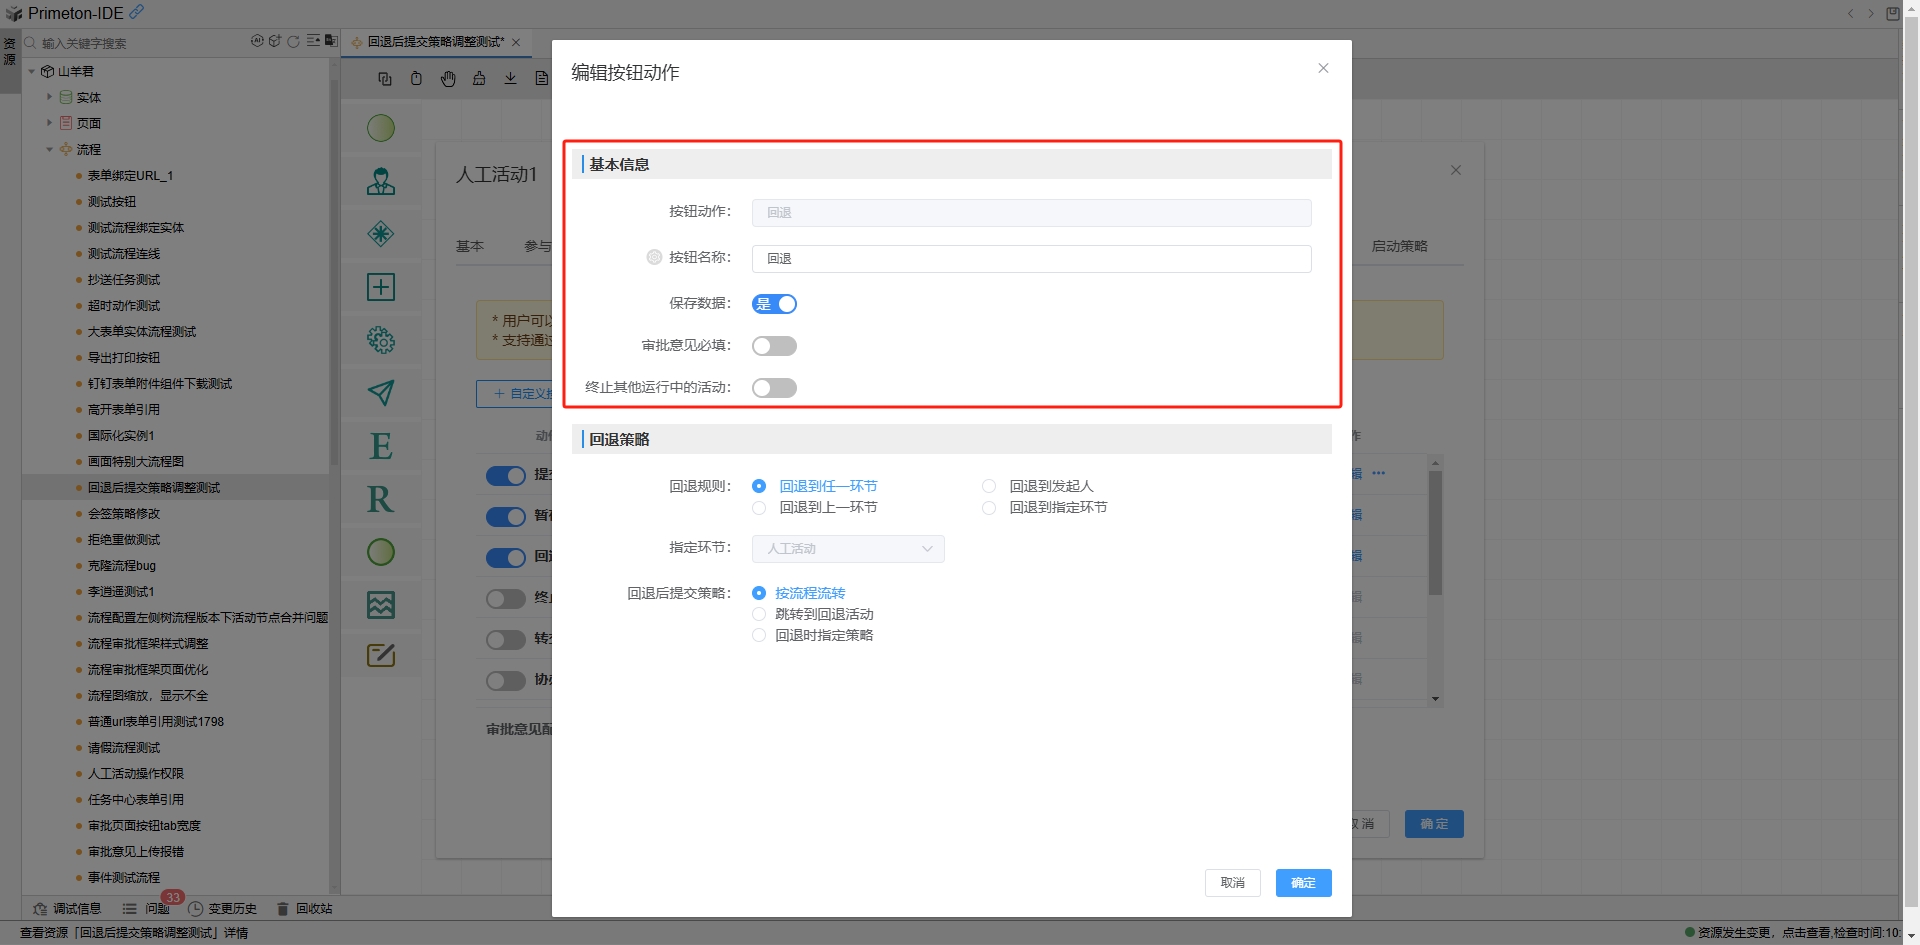The height and width of the screenshot is (945, 1920).
Task: Select the plus-box subprocess node icon
Action: (x=381, y=287)
